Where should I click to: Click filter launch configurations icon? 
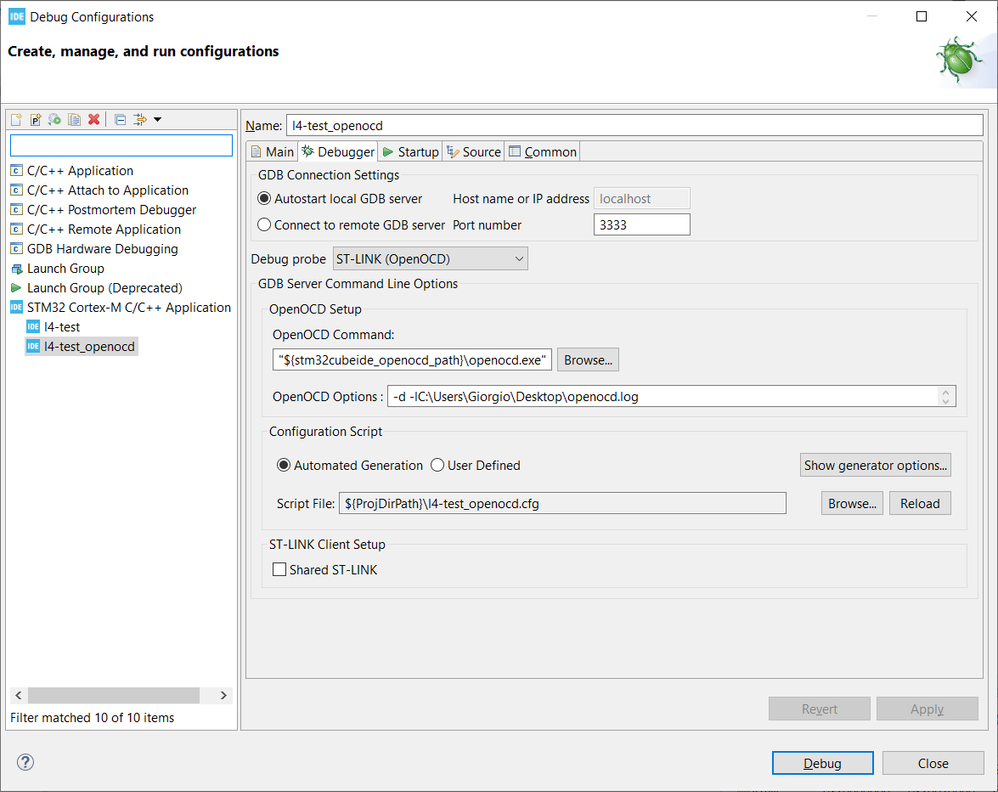[139, 119]
